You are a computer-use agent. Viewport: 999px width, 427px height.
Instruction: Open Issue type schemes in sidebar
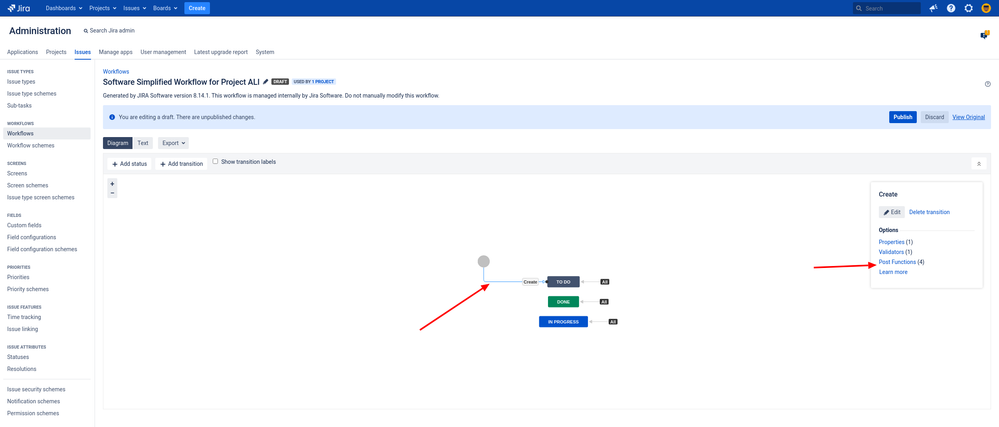pos(31,94)
